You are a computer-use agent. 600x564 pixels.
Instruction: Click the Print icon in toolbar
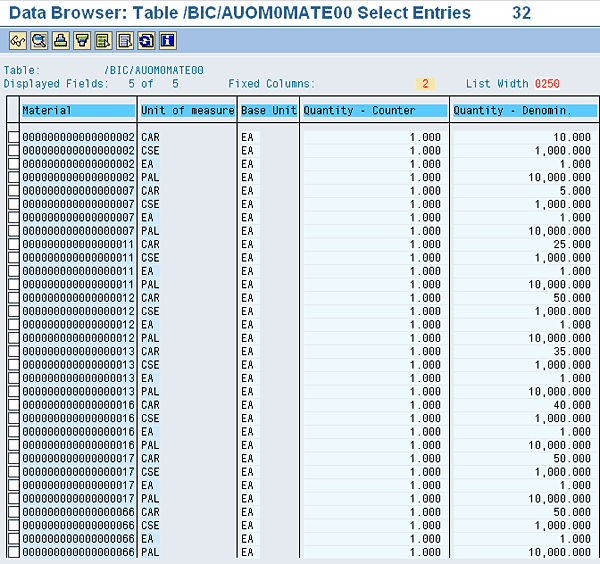60,41
